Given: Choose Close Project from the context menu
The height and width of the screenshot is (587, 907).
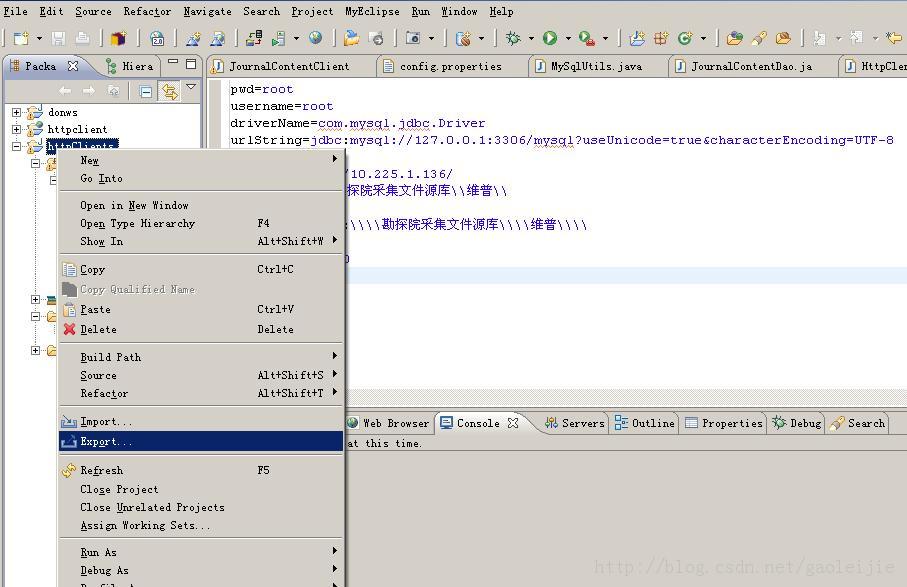Looking at the screenshot, I should pyautogui.click(x=201, y=489).
